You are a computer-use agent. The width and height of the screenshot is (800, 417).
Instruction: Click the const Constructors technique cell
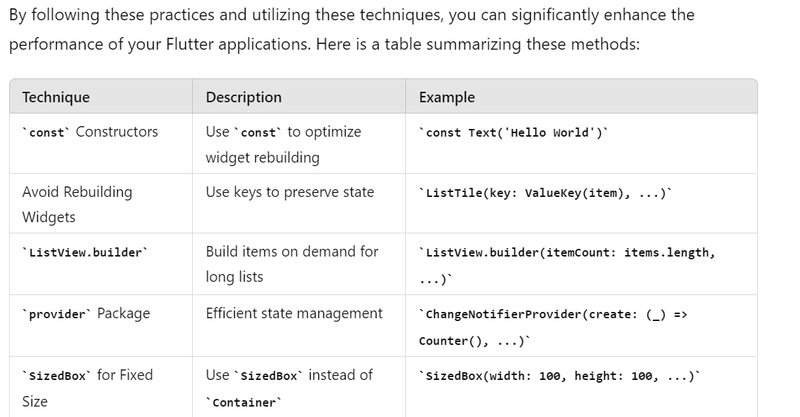point(90,132)
